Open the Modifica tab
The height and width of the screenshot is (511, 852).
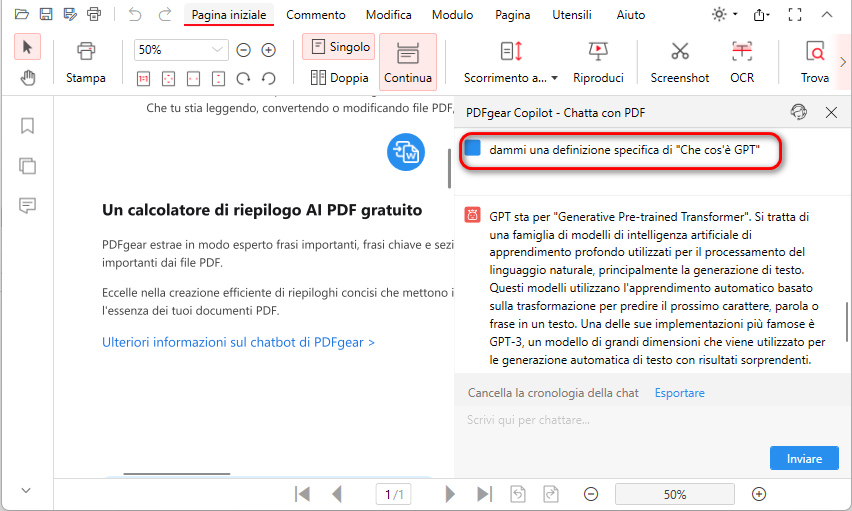(x=389, y=15)
